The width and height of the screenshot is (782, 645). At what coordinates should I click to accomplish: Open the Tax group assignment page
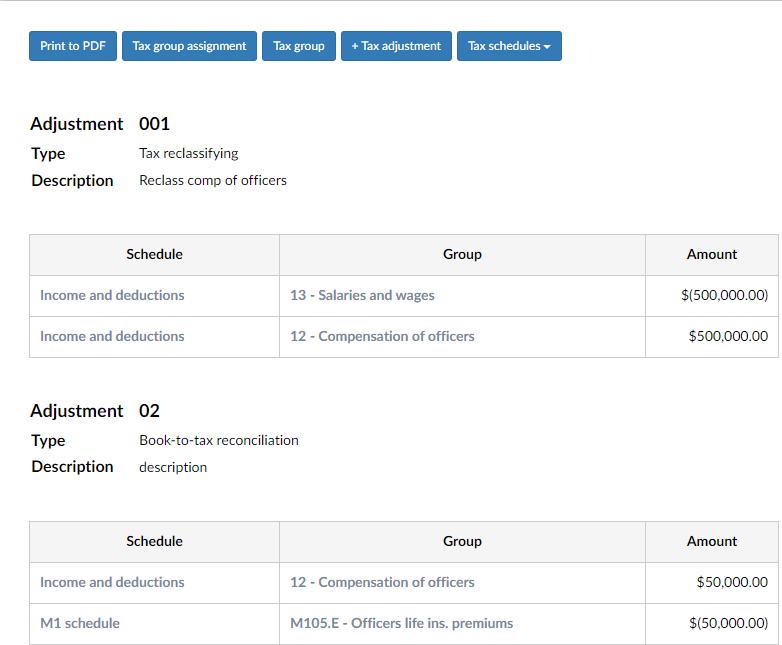coord(189,46)
